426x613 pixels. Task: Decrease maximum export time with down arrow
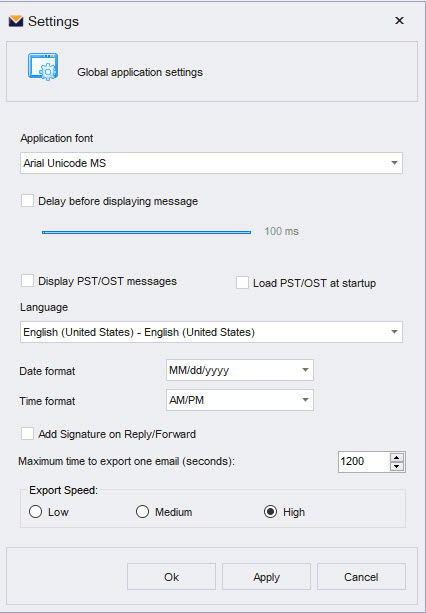point(397,466)
